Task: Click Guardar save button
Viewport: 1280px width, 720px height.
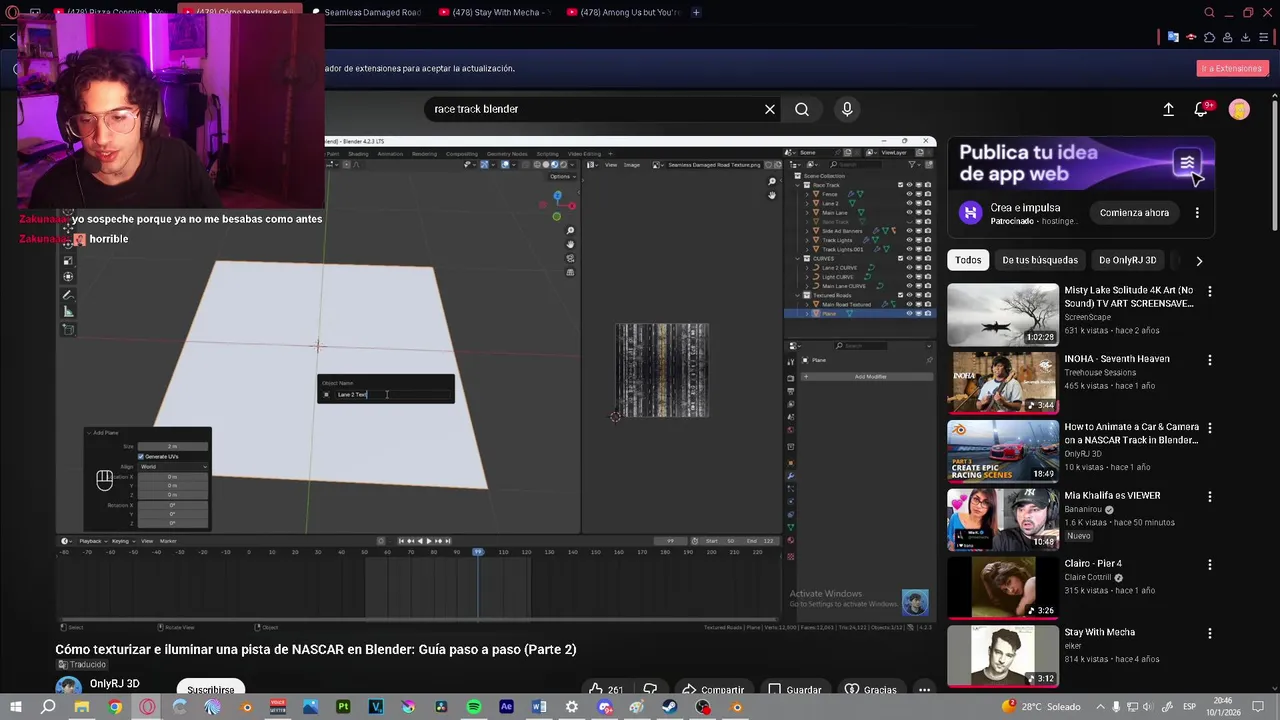Action: 795,689
